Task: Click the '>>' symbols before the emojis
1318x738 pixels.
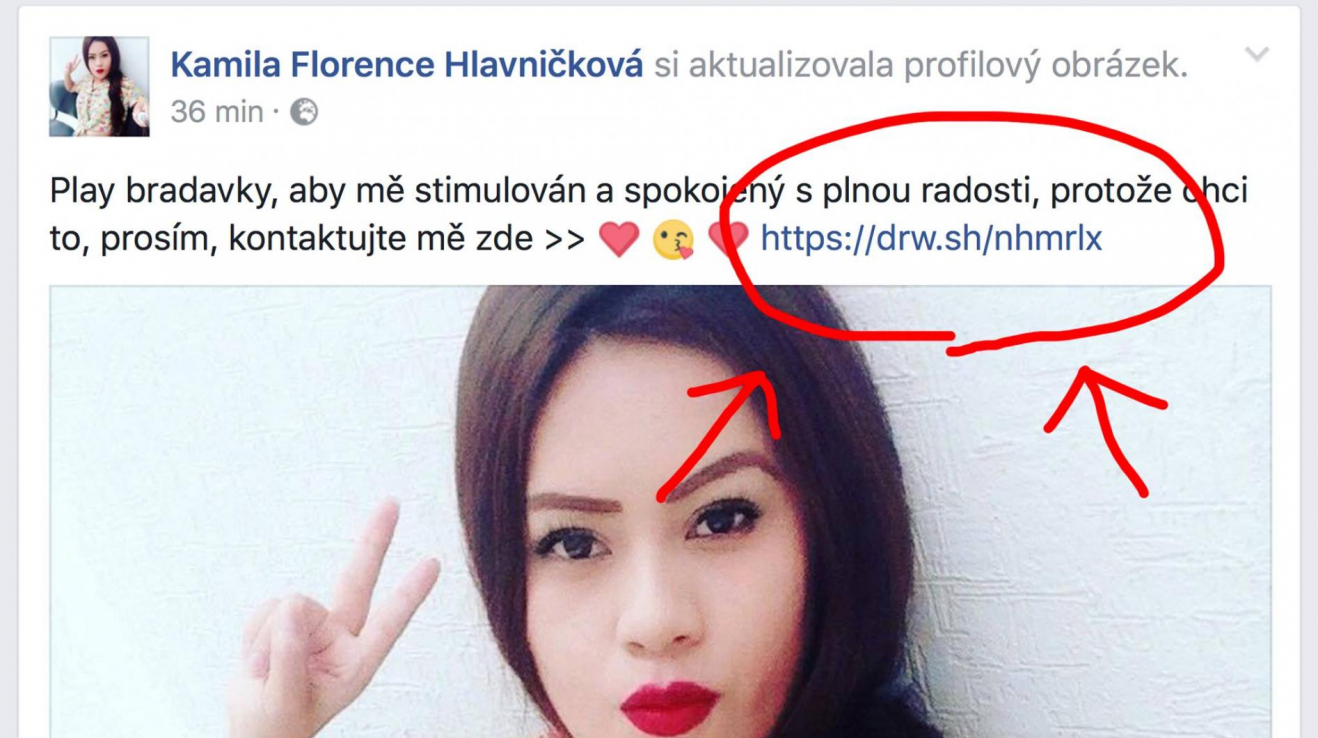Action: [x=564, y=240]
